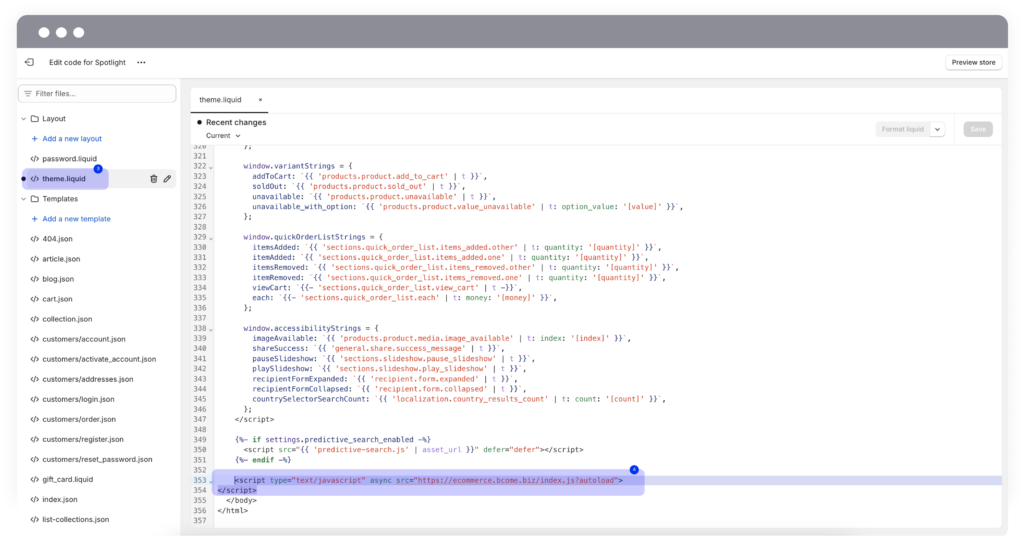
Task: Click the code icon beside gift_card.liquid
Action: [x=35, y=479]
